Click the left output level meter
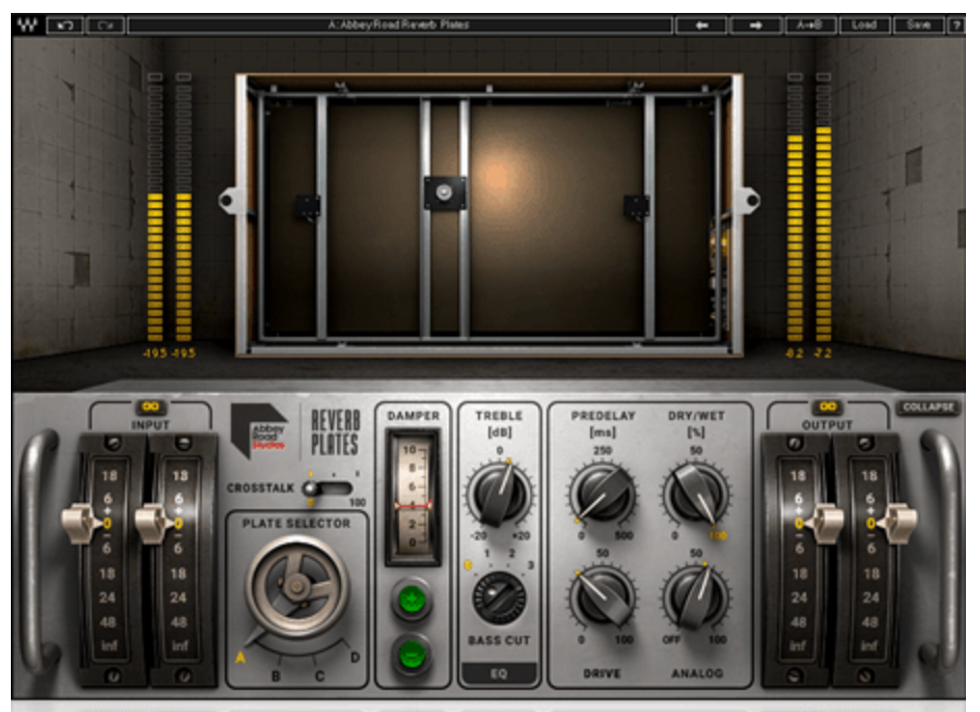The height and width of the screenshot is (712, 980). (x=795, y=207)
